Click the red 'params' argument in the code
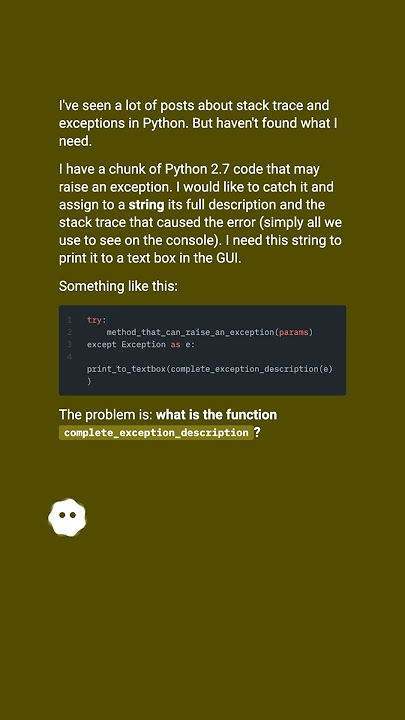The image size is (405, 720). coord(293,332)
